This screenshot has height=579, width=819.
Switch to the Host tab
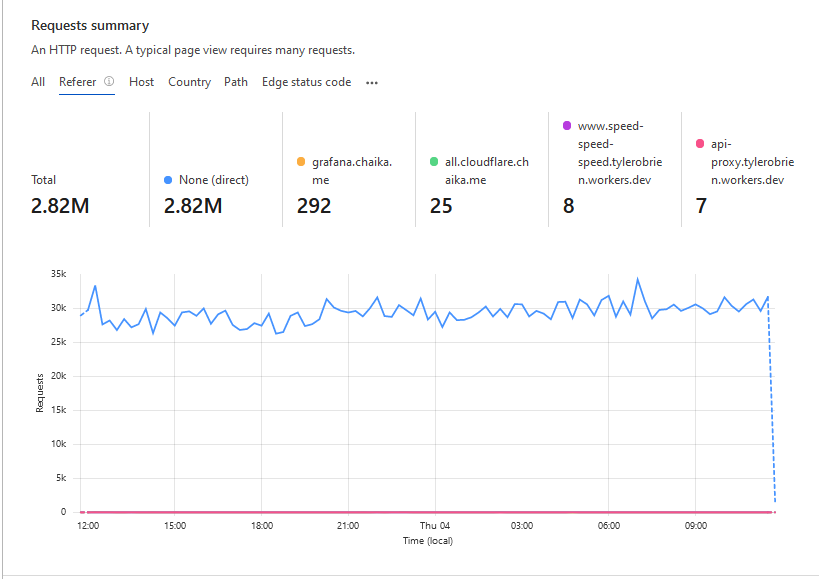click(x=141, y=82)
